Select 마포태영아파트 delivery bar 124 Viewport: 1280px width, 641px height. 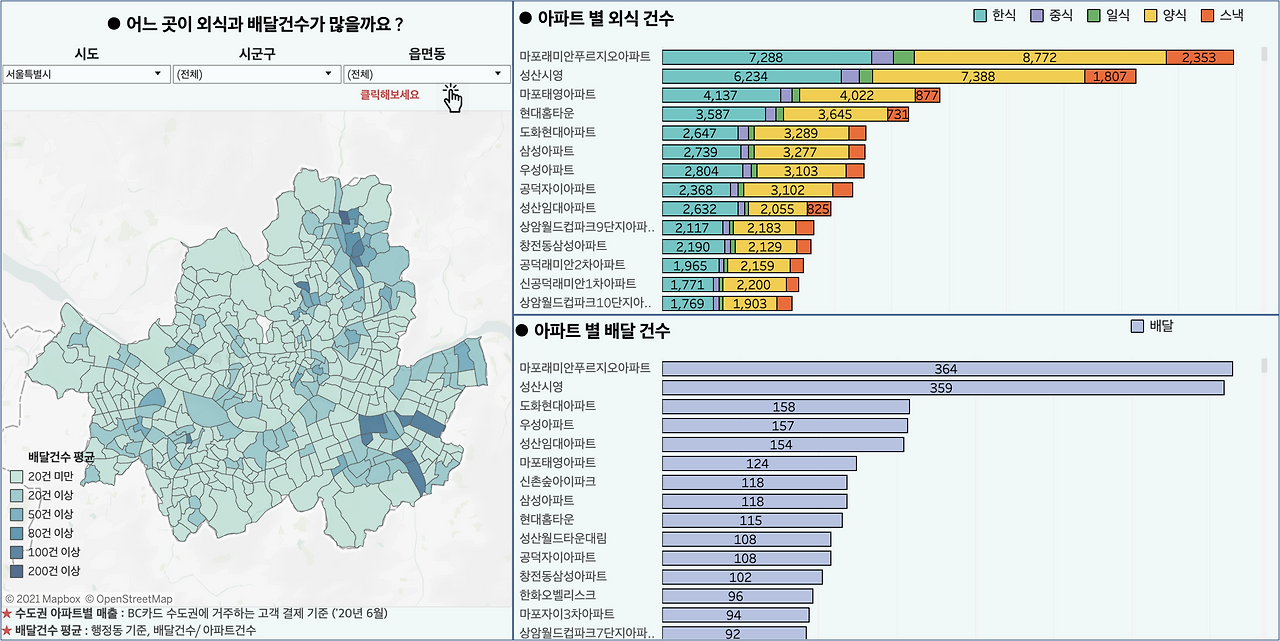pyautogui.click(x=760, y=463)
